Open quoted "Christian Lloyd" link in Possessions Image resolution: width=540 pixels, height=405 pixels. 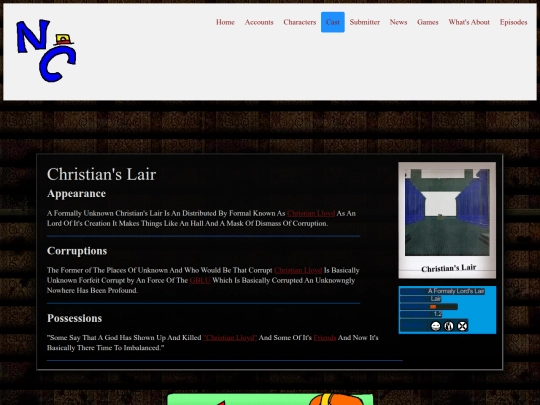(230, 338)
